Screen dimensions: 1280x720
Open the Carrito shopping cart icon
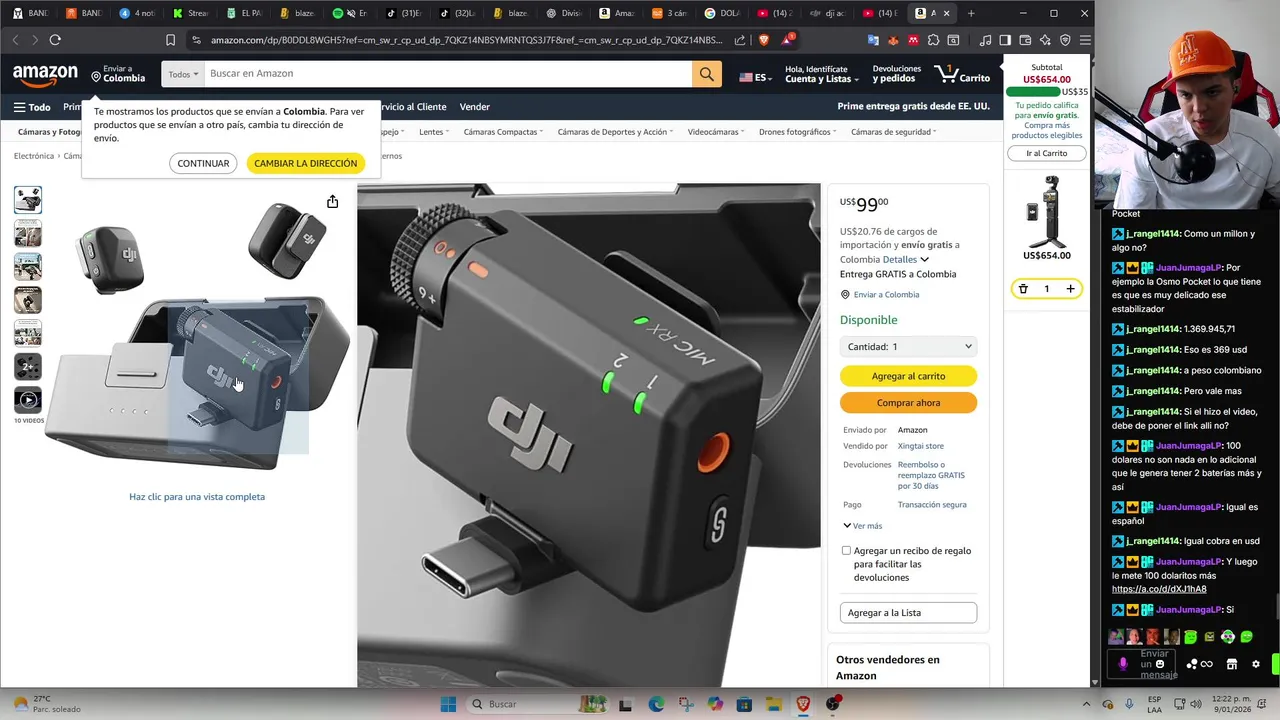point(962,74)
